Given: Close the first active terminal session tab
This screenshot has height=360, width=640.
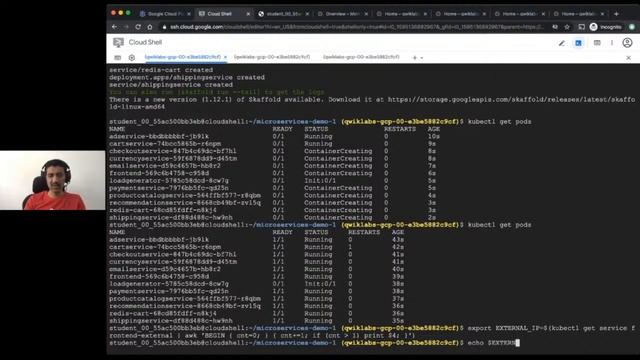Looking at the screenshot, I should click(225, 57).
